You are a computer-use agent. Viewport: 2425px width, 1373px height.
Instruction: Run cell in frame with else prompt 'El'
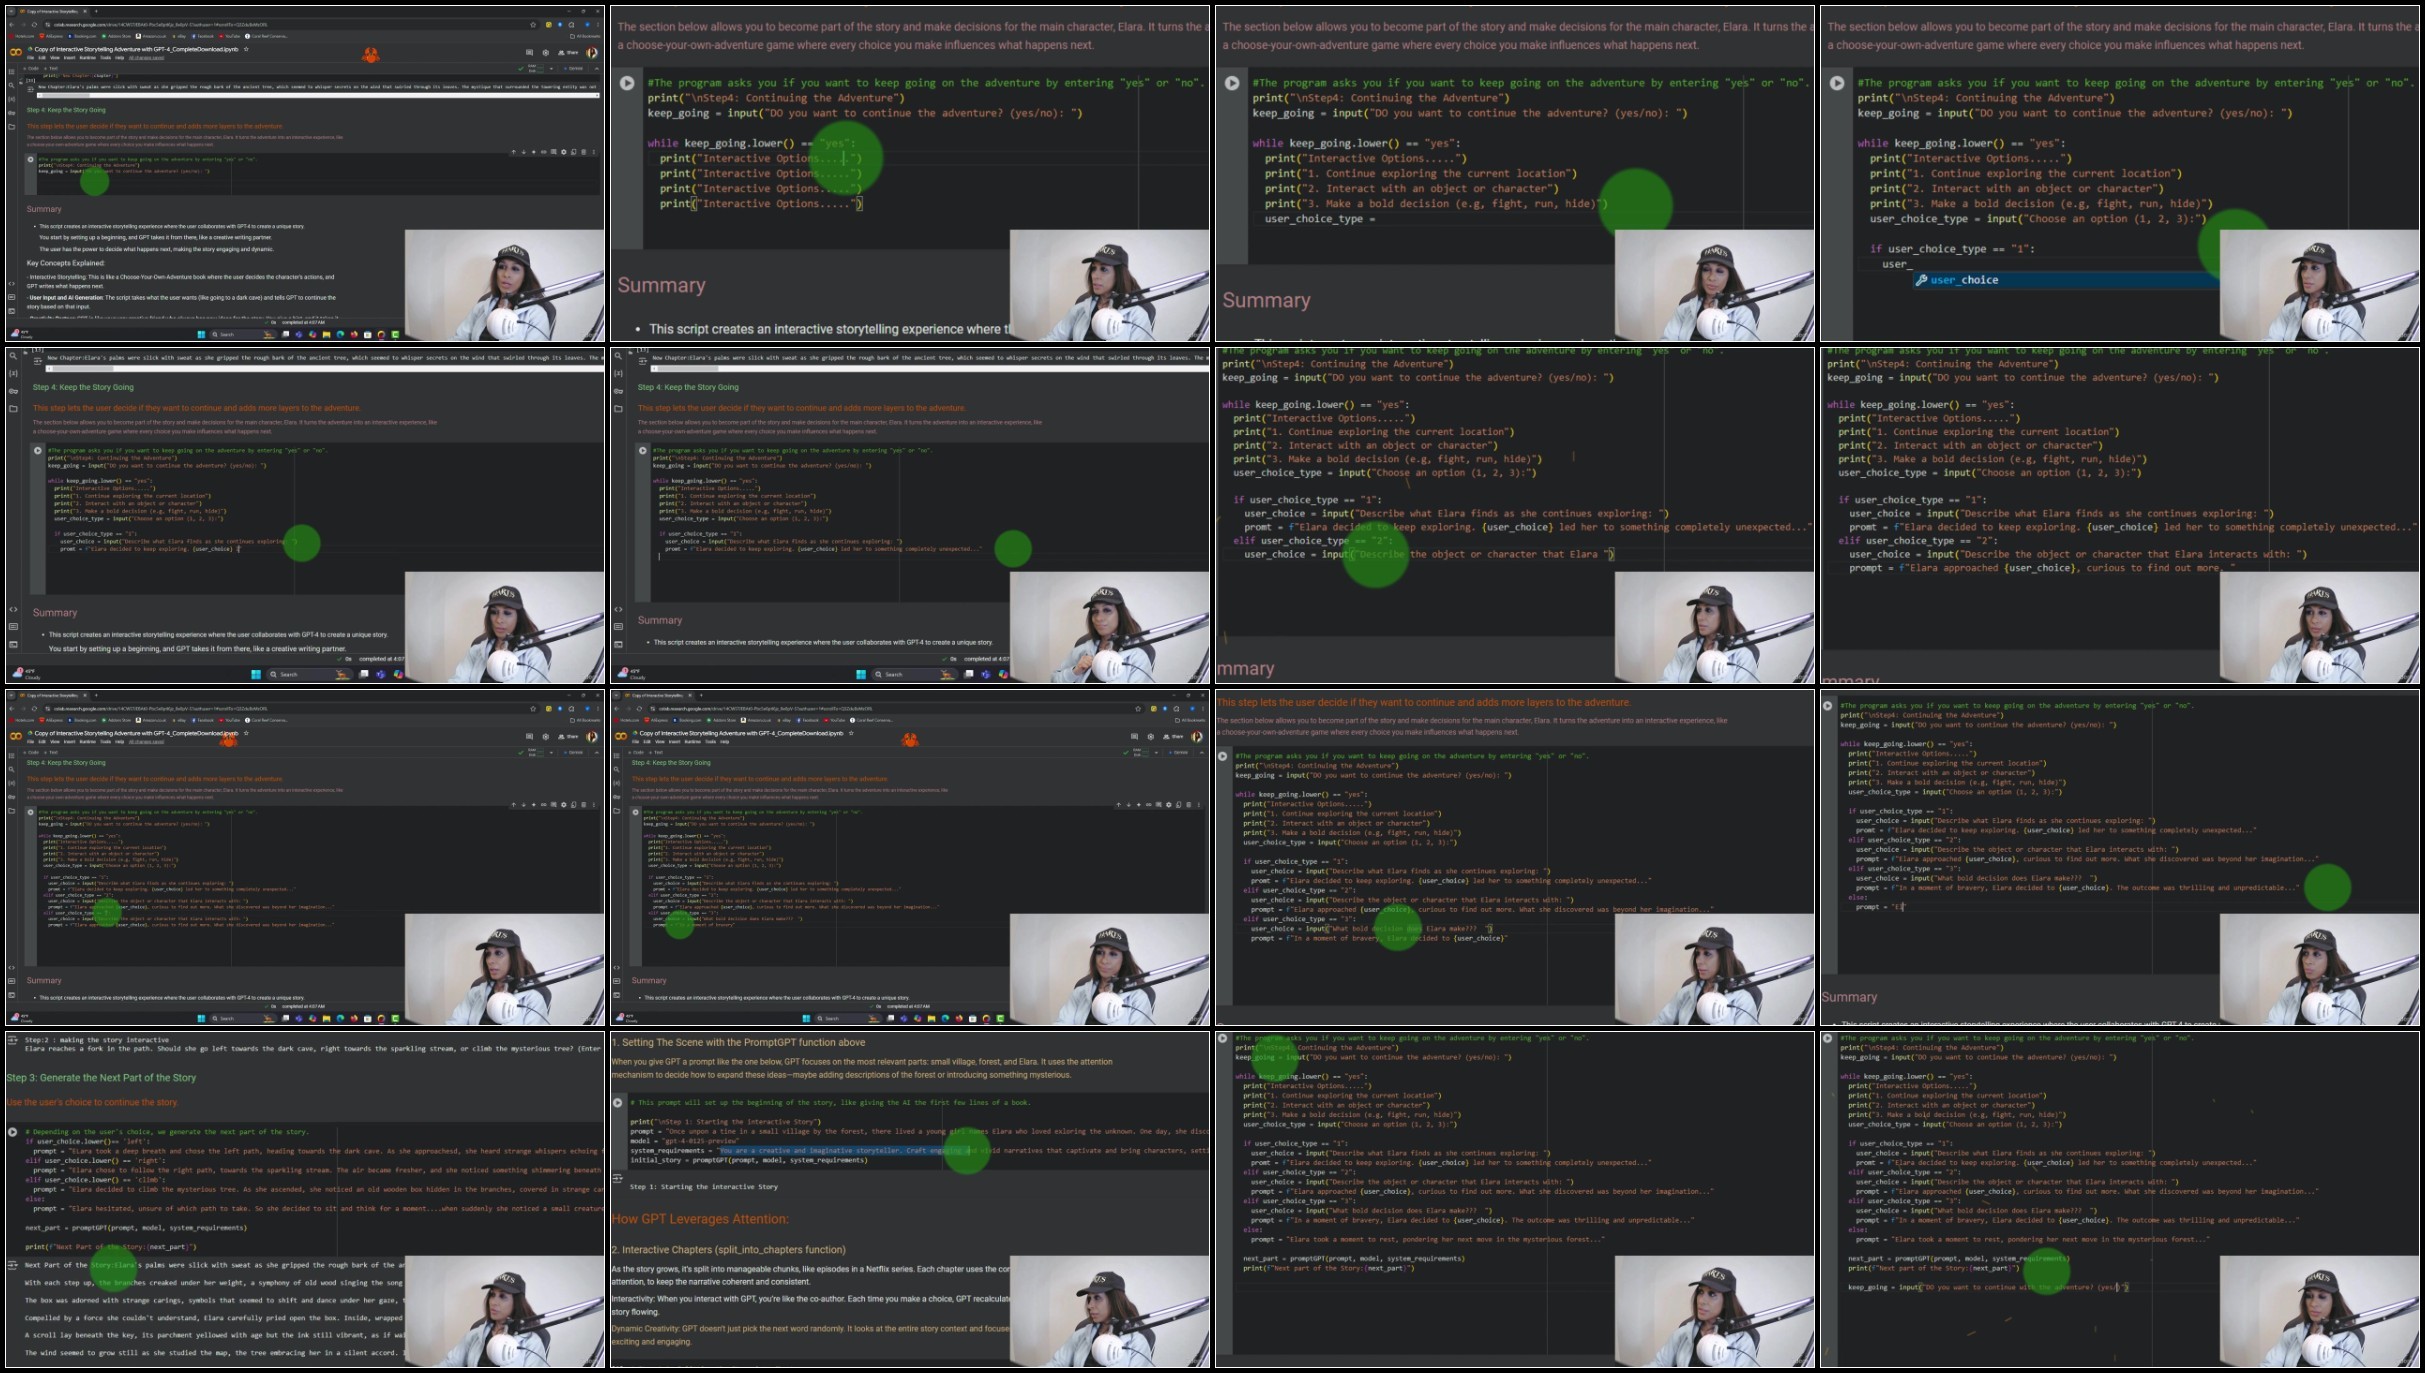pos(1827,706)
